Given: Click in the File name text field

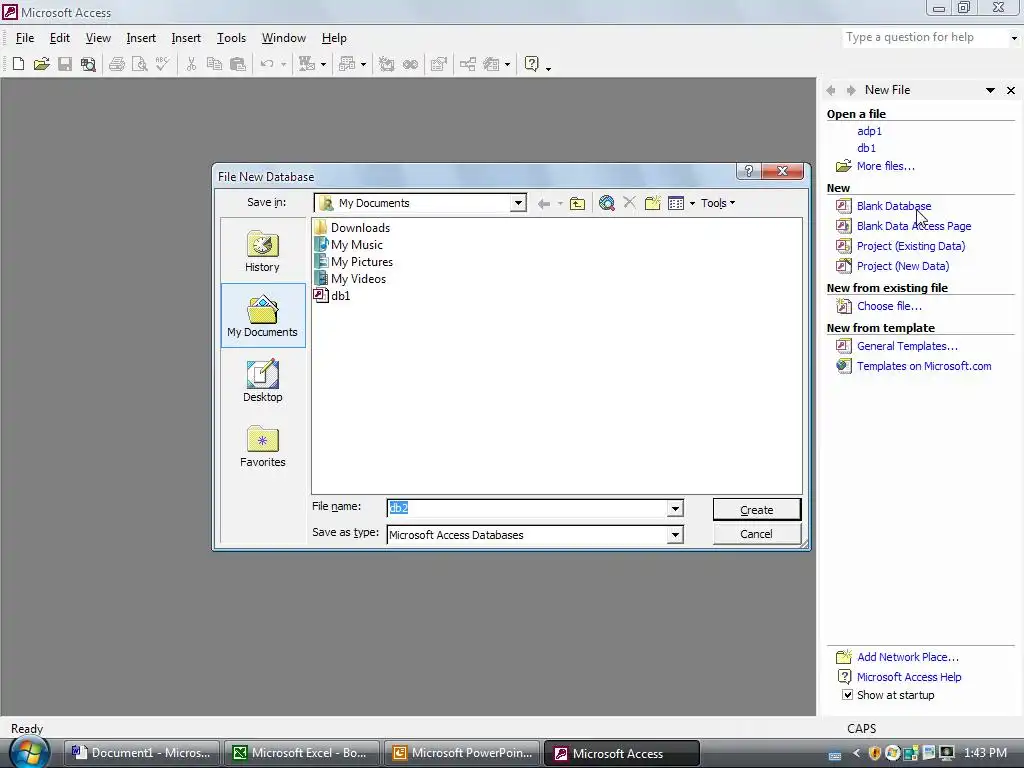Looking at the screenshot, I should tap(526, 508).
